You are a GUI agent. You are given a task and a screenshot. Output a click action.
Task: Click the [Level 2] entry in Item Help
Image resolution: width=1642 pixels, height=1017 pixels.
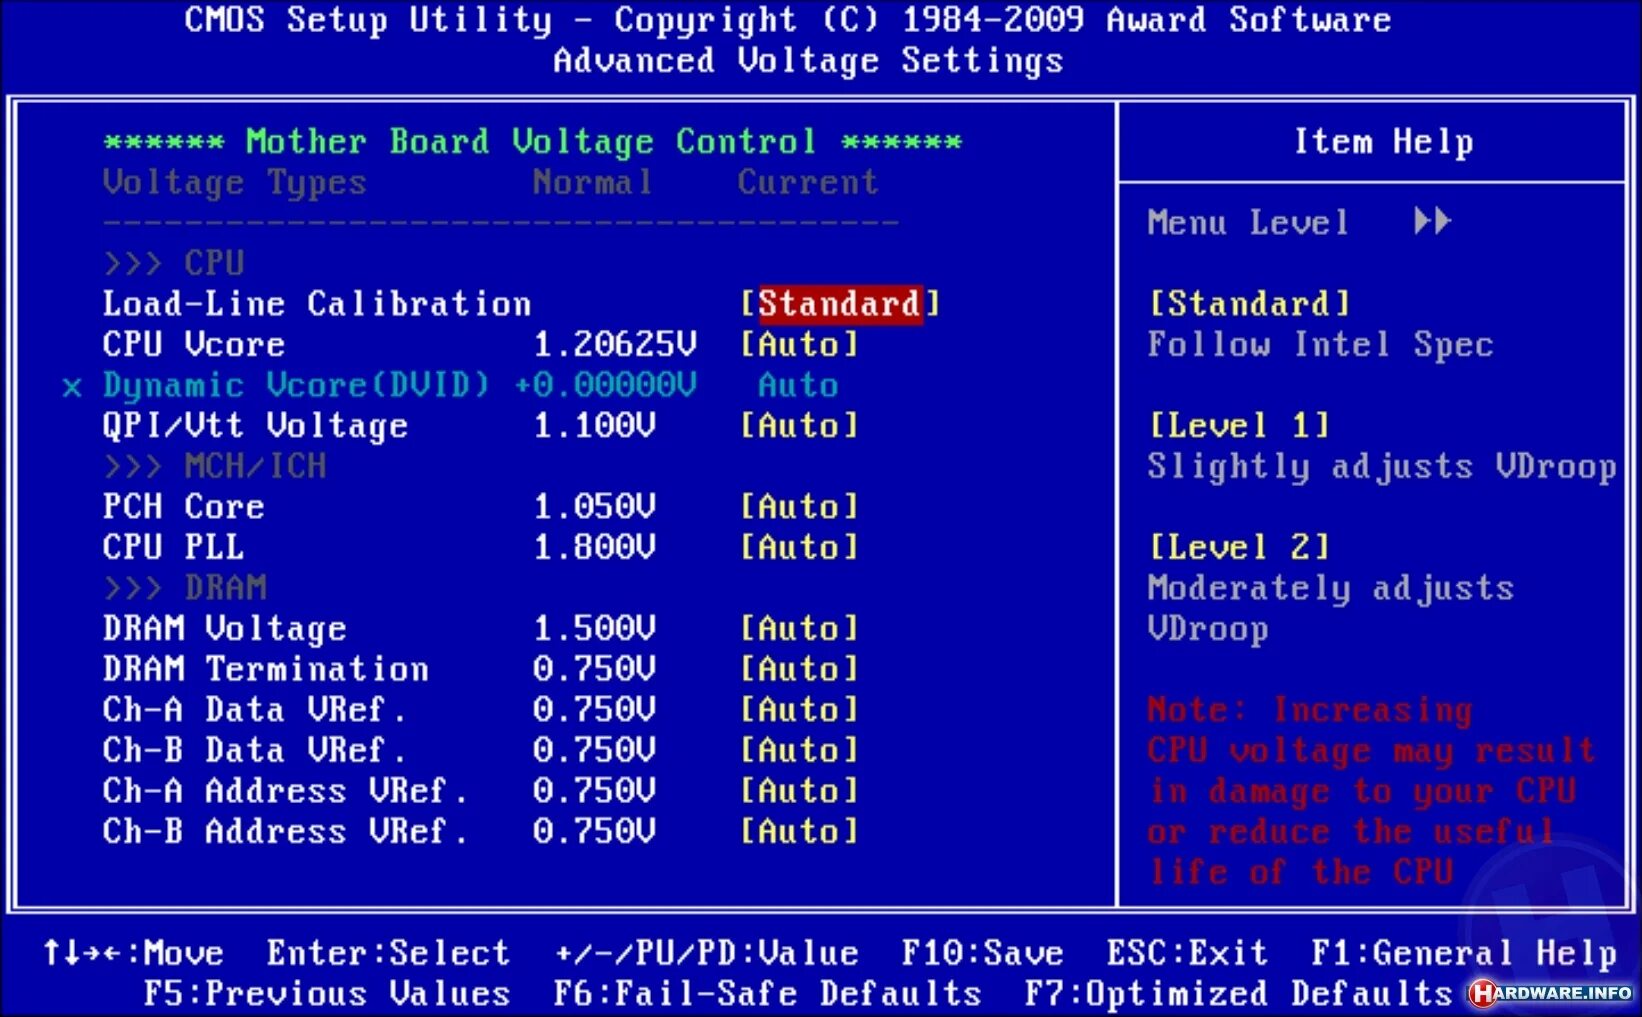pos(1240,548)
